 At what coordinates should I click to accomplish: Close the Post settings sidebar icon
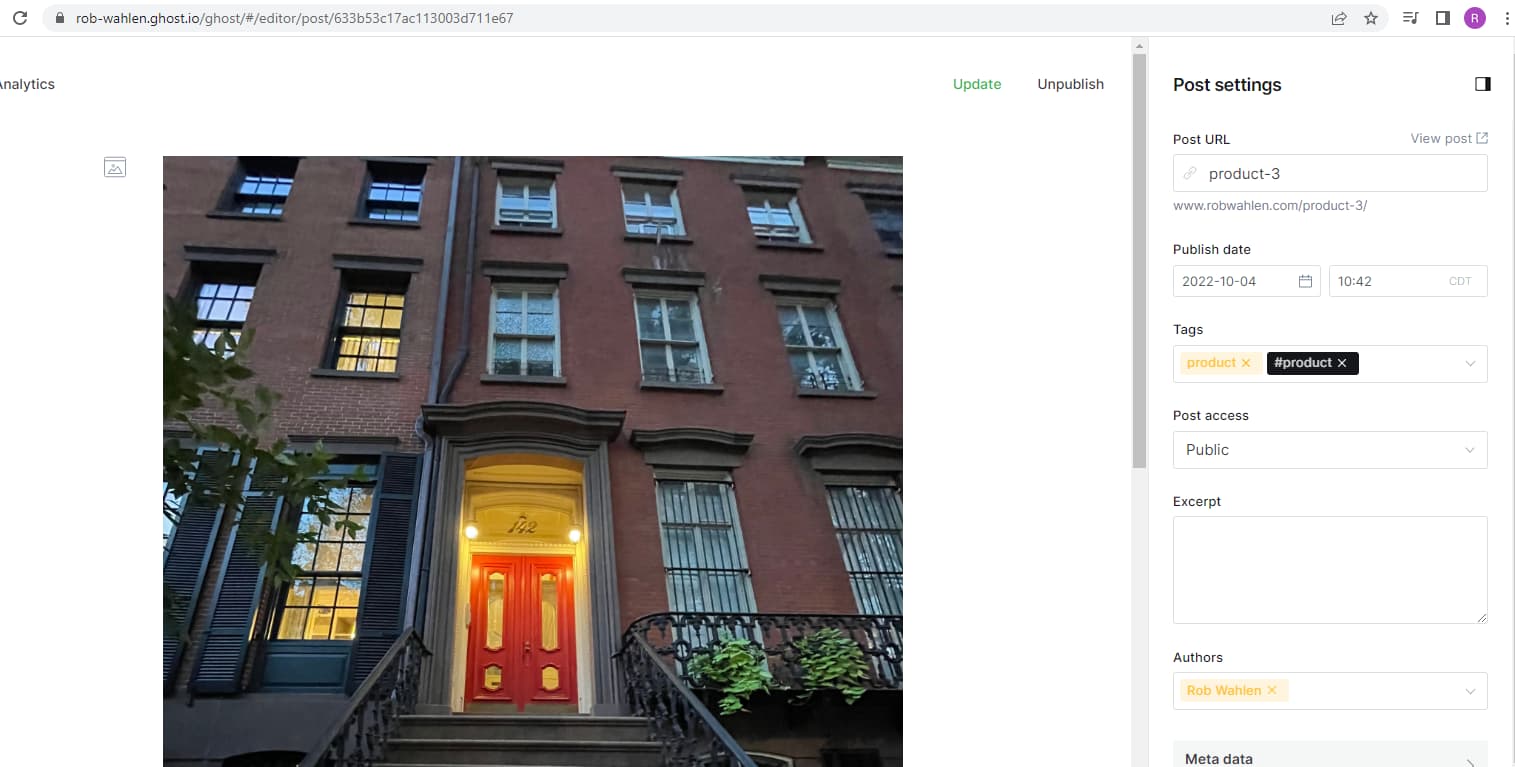tap(1482, 84)
